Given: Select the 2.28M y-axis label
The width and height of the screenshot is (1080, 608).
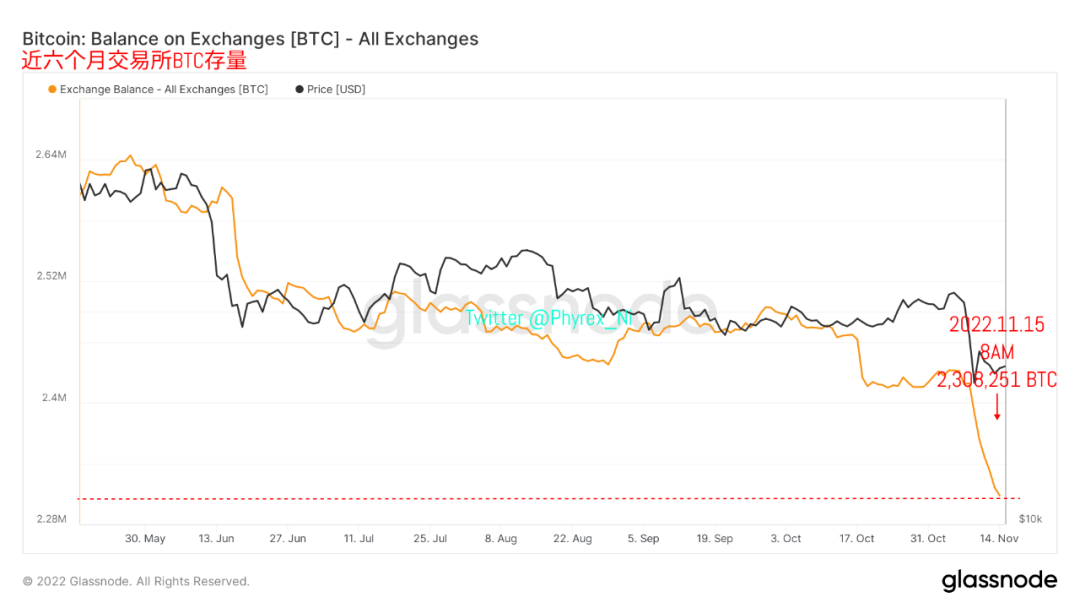Looking at the screenshot, I should pyautogui.click(x=51, y=519).
